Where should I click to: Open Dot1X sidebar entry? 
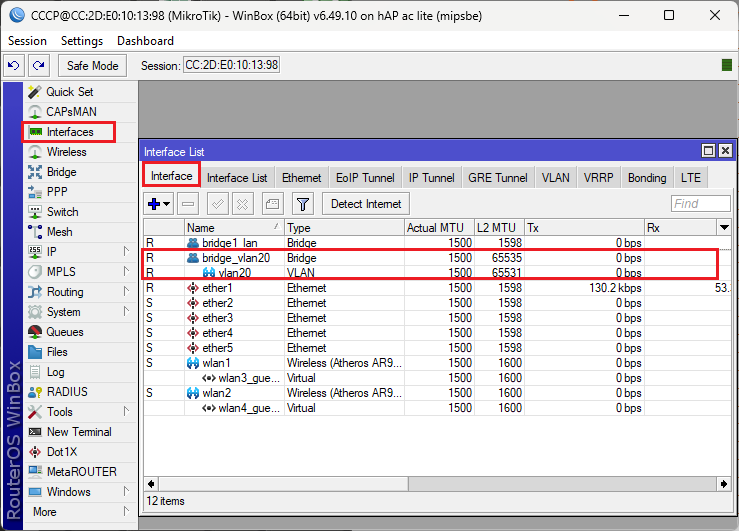tap(62, 452)
